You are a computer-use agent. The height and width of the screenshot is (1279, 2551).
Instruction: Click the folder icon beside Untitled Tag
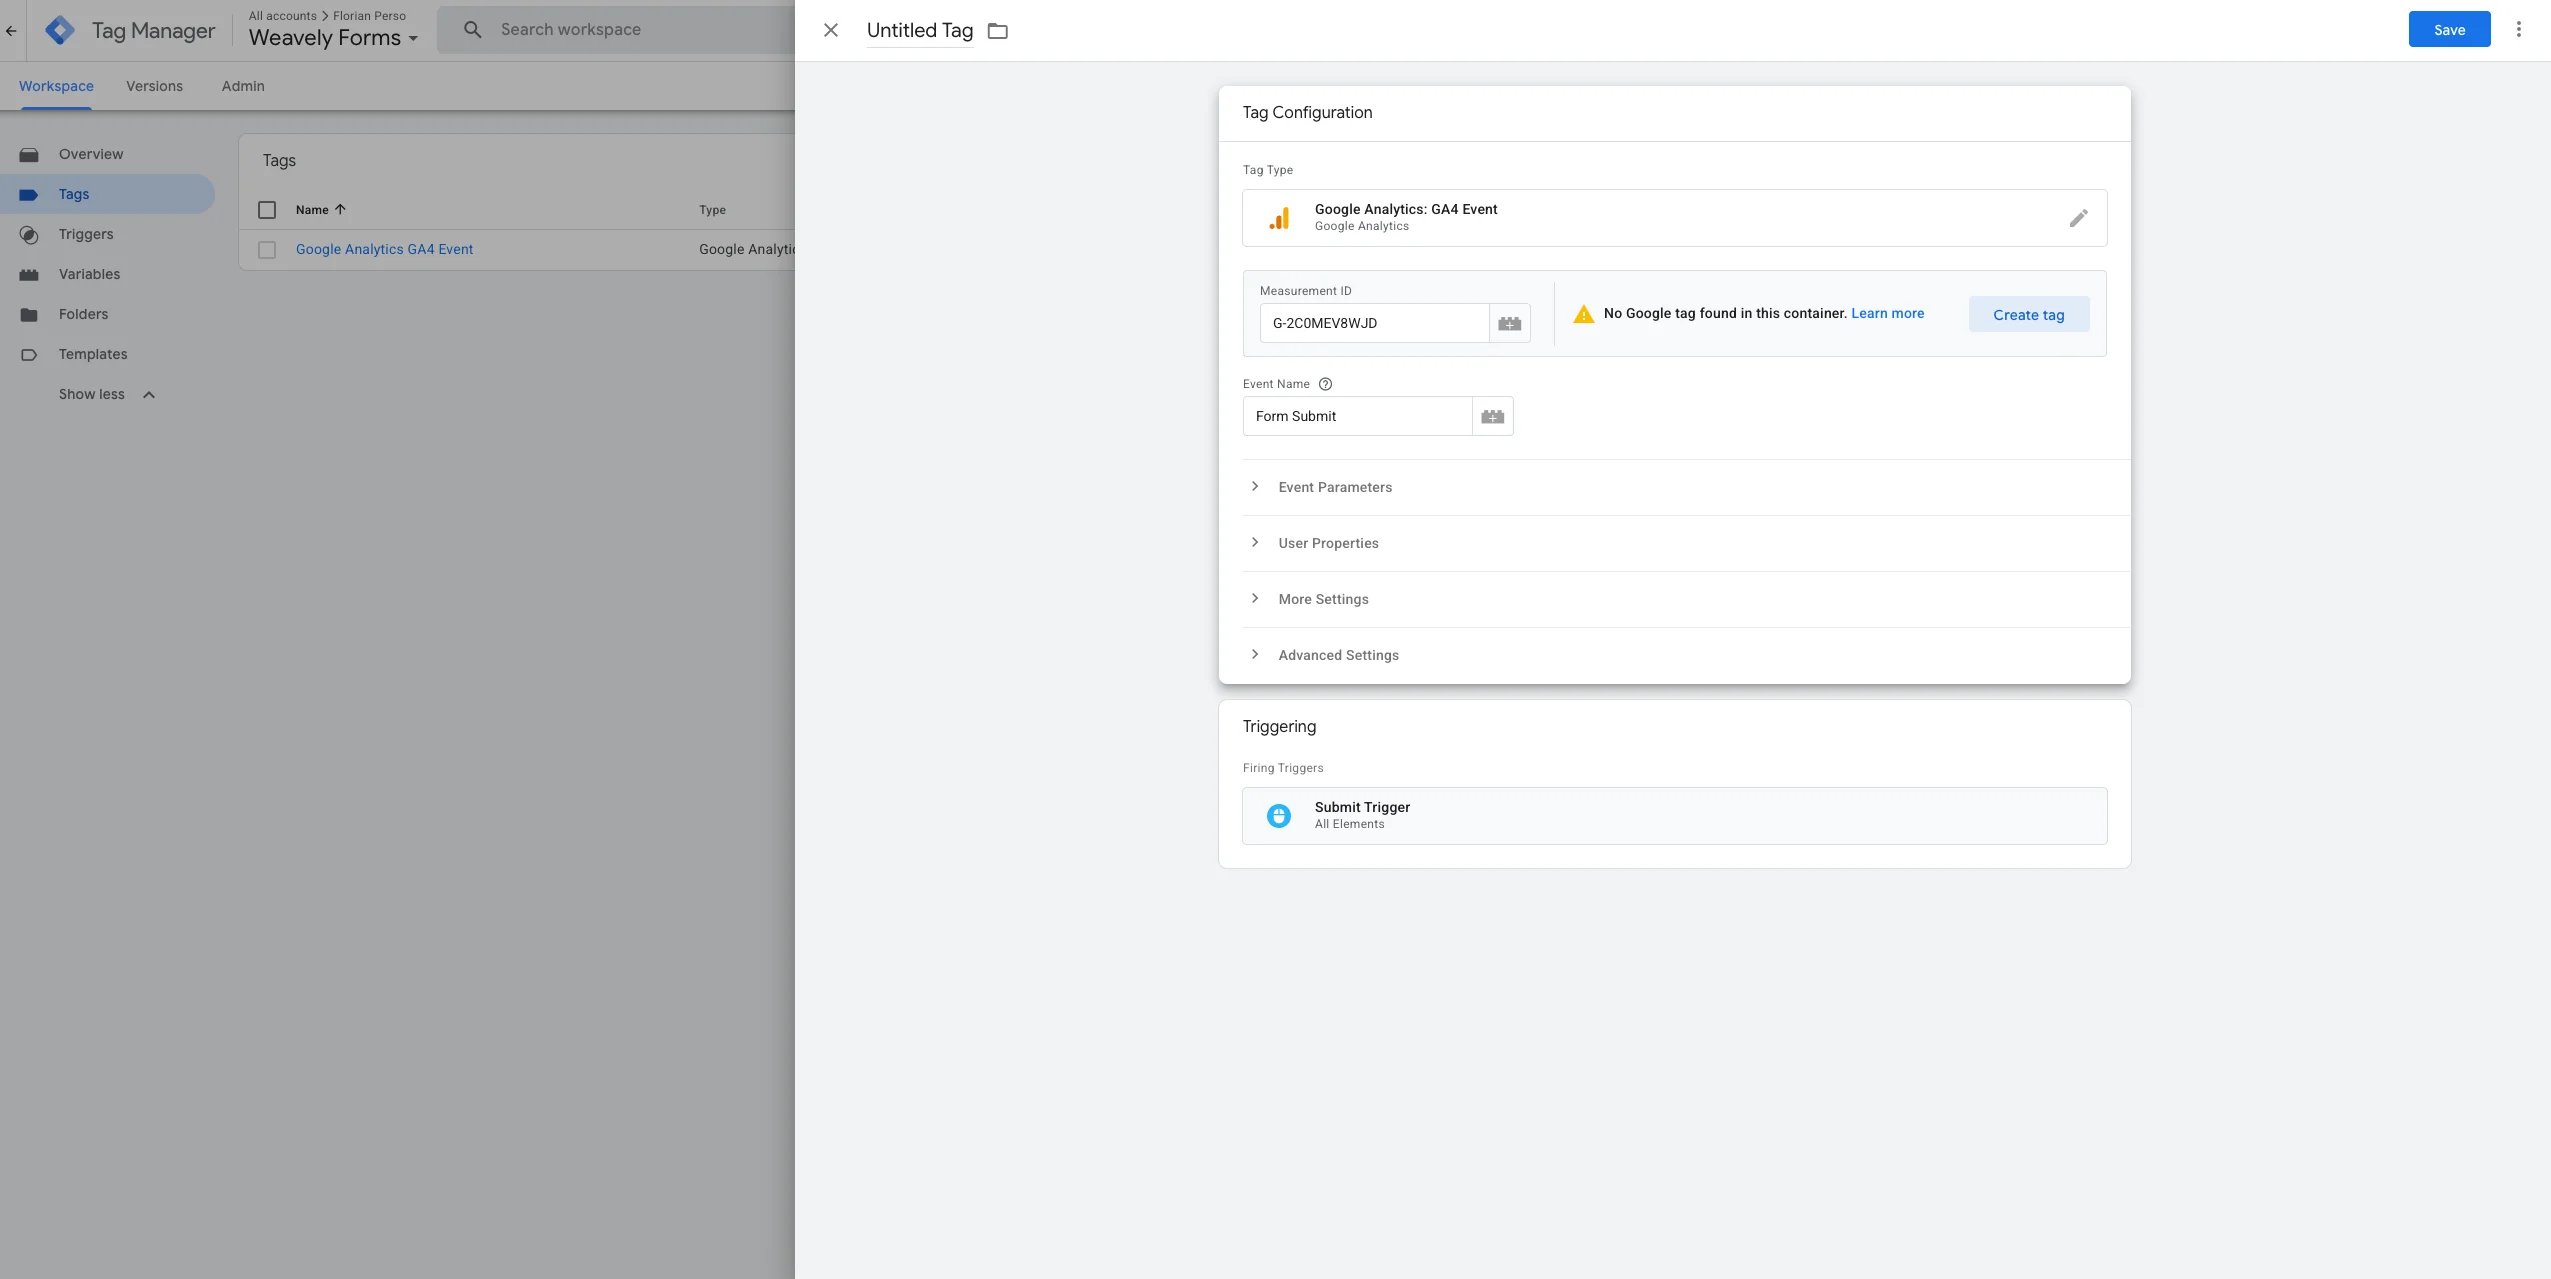coord(997,31)
